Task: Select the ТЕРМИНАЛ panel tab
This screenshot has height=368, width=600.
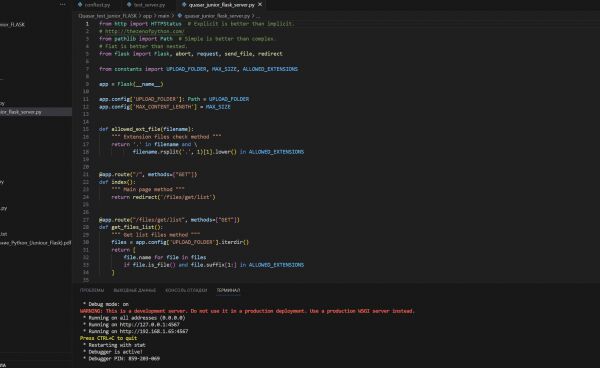Action: tap(228, 290)
